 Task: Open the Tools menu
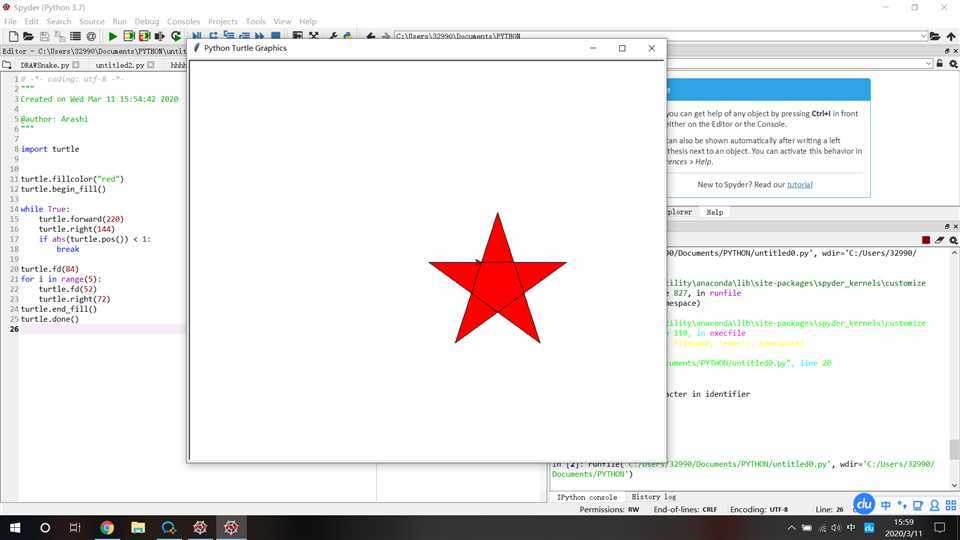coord(256,21)
